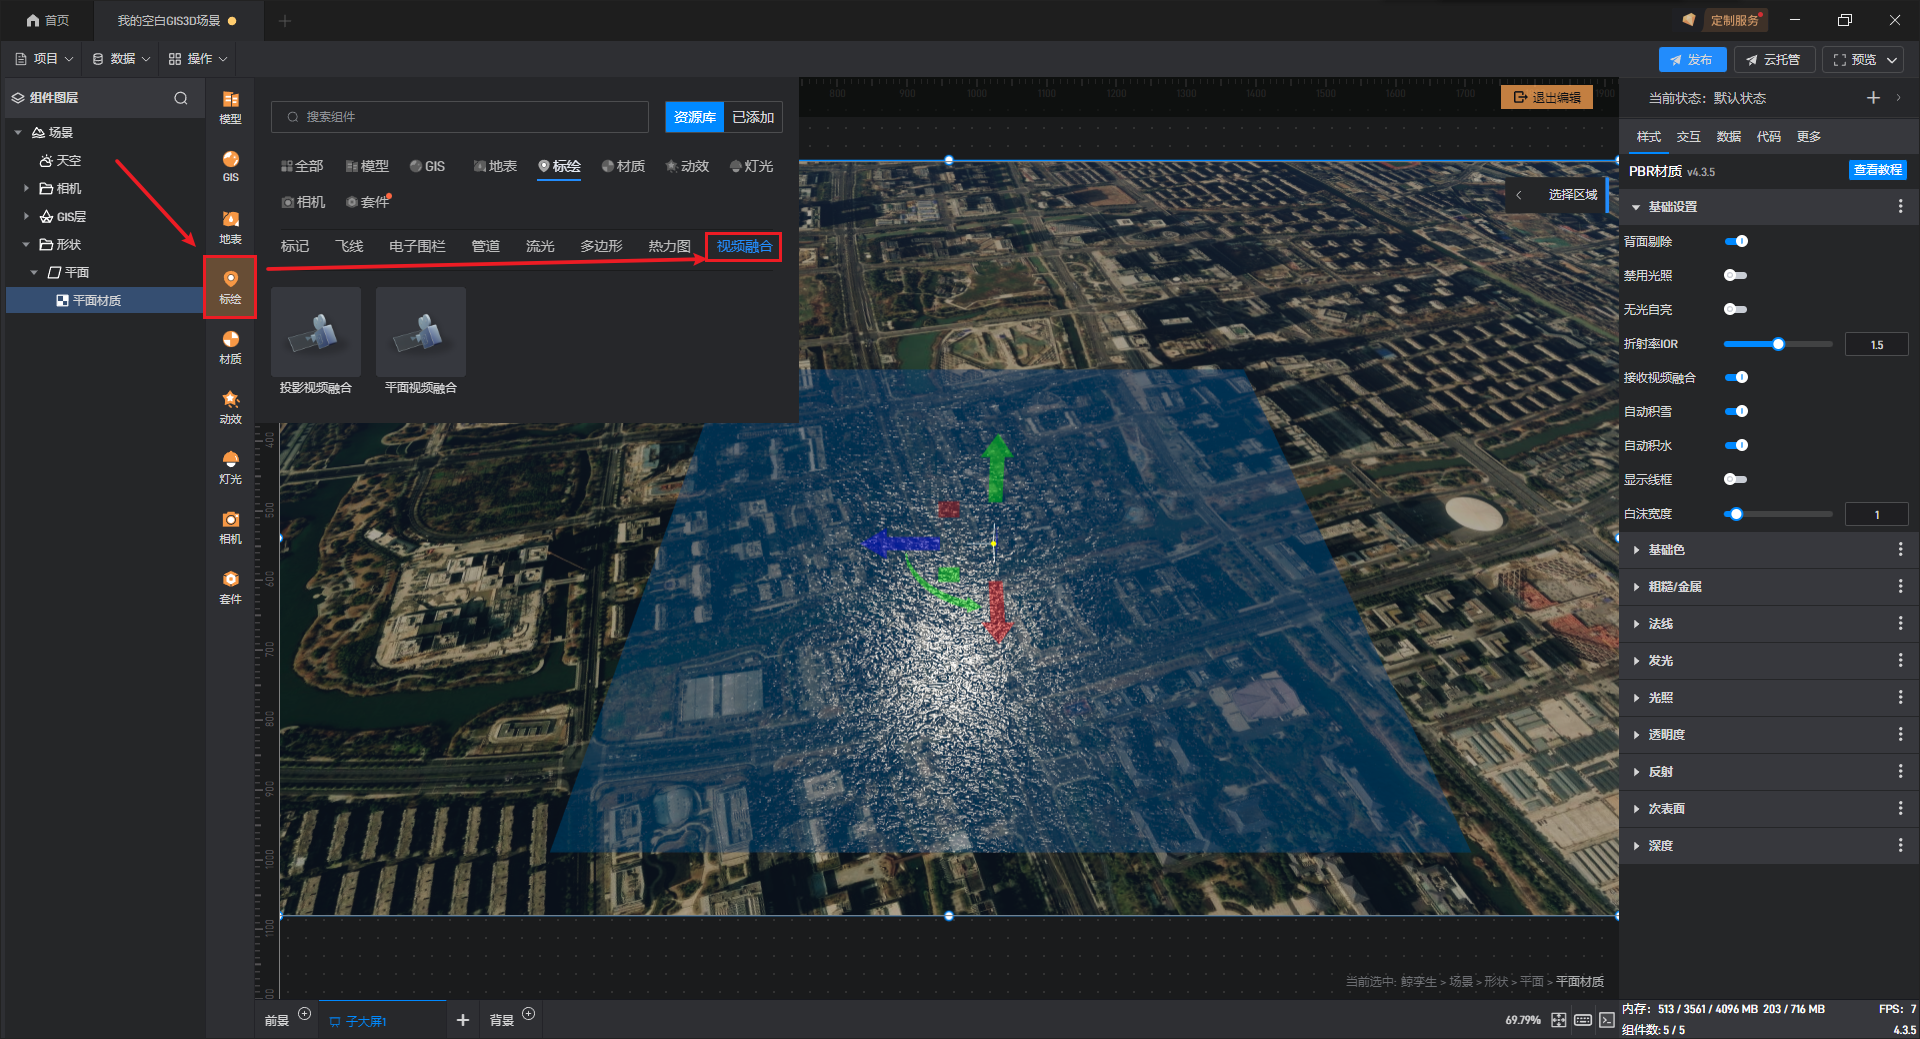Enable the 禁用光照 toggle
The image size is (1920, 1039).
[1736, 275]
